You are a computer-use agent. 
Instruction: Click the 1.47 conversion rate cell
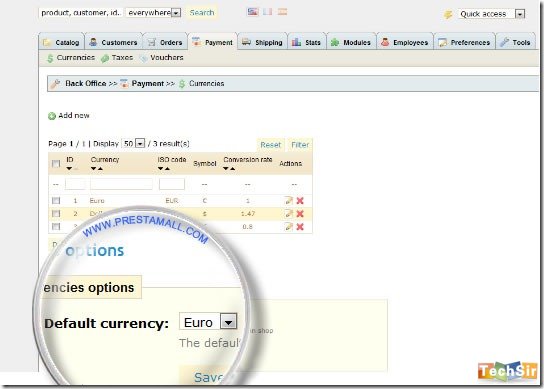tap(248, 214)
